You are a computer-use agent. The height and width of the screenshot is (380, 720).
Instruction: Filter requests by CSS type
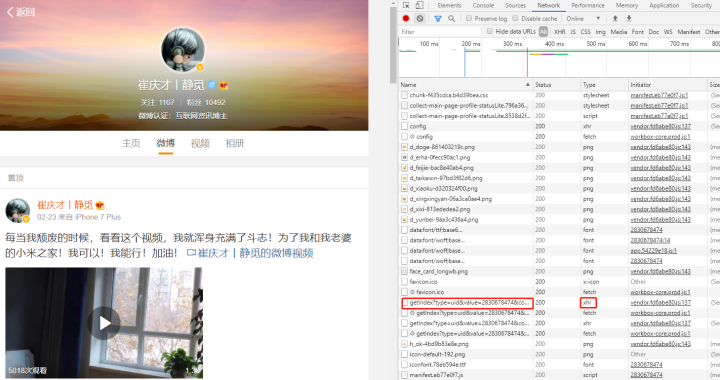(585, 32)
